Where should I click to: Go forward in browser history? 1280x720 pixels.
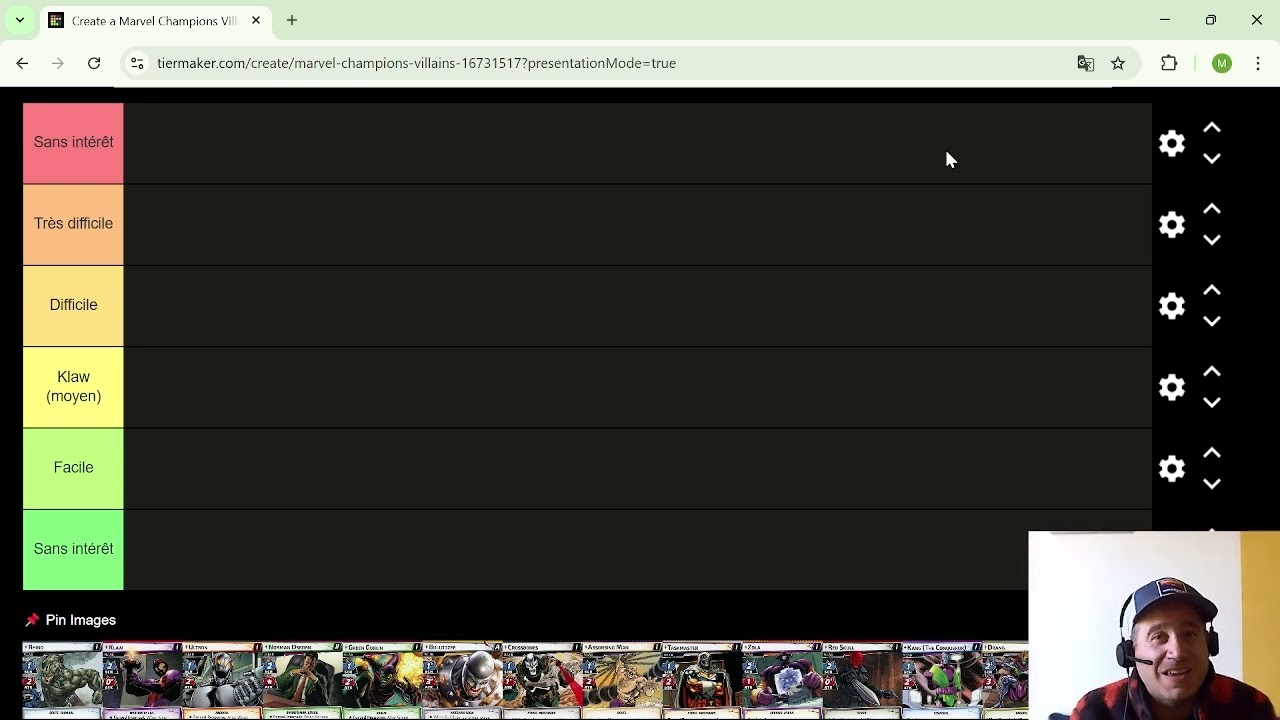click(58, 63)
